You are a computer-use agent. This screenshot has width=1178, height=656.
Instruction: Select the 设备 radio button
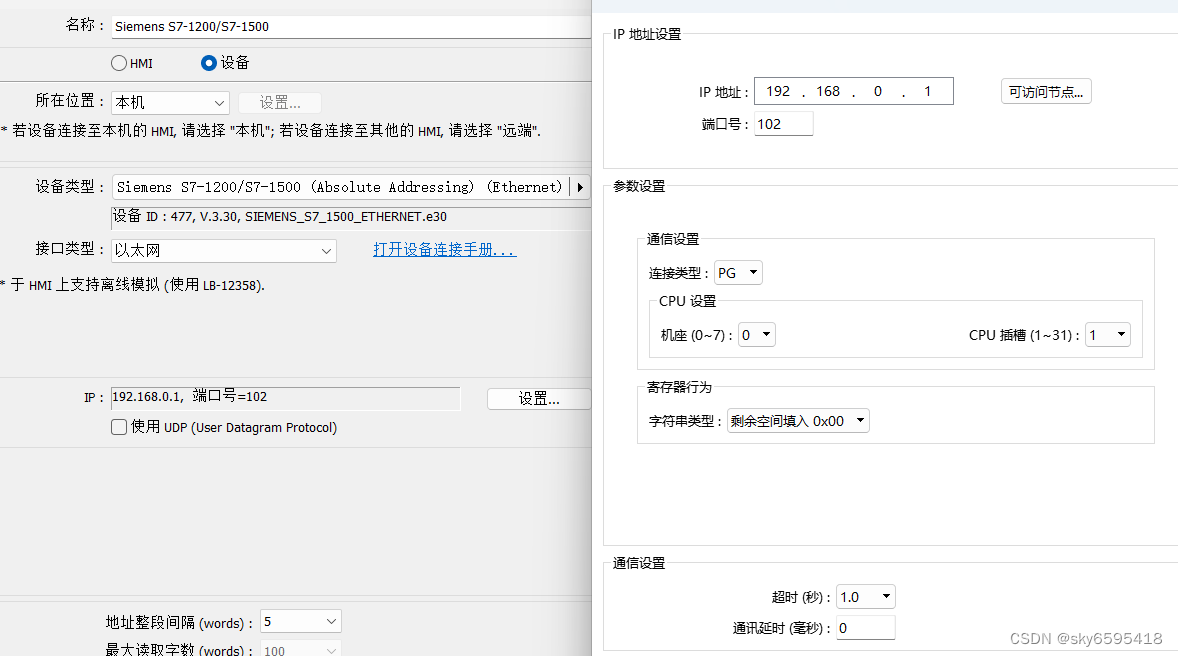(x=209, y=63)
